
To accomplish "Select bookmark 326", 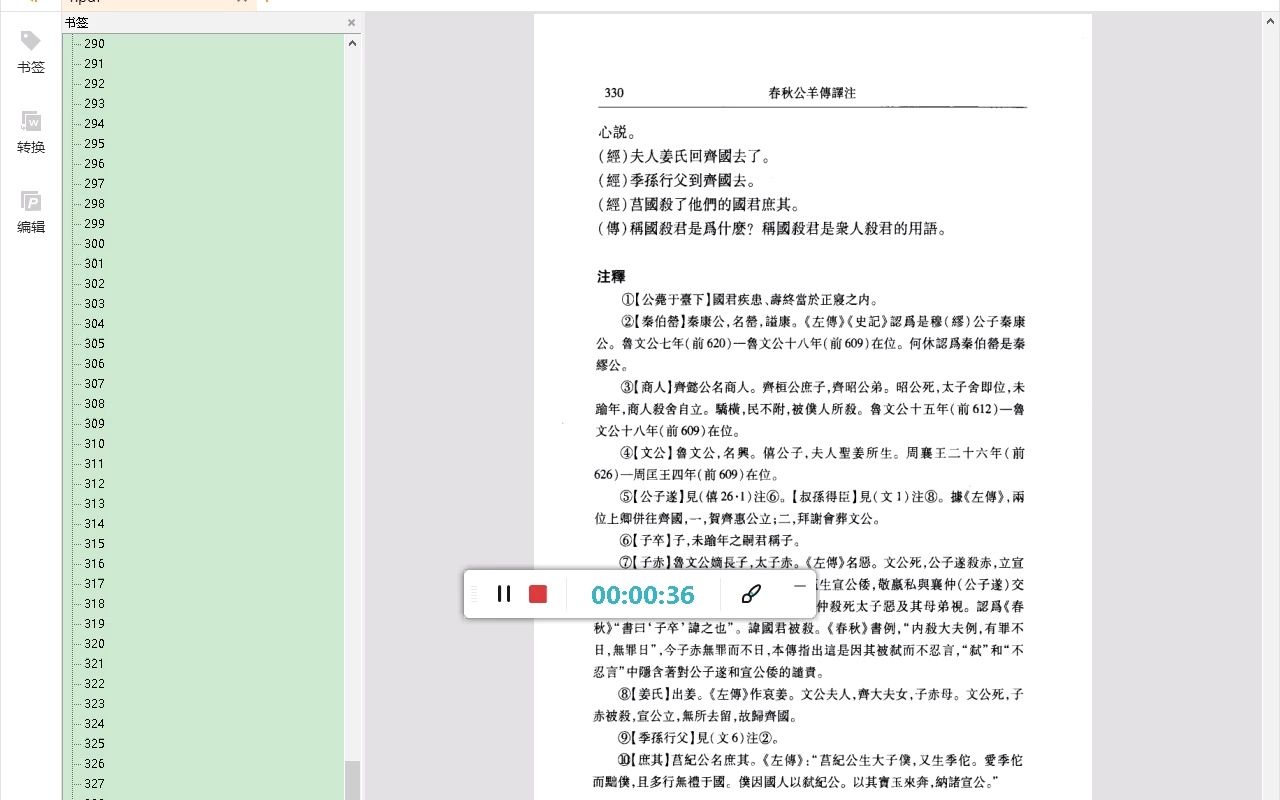I will [94, 764].
